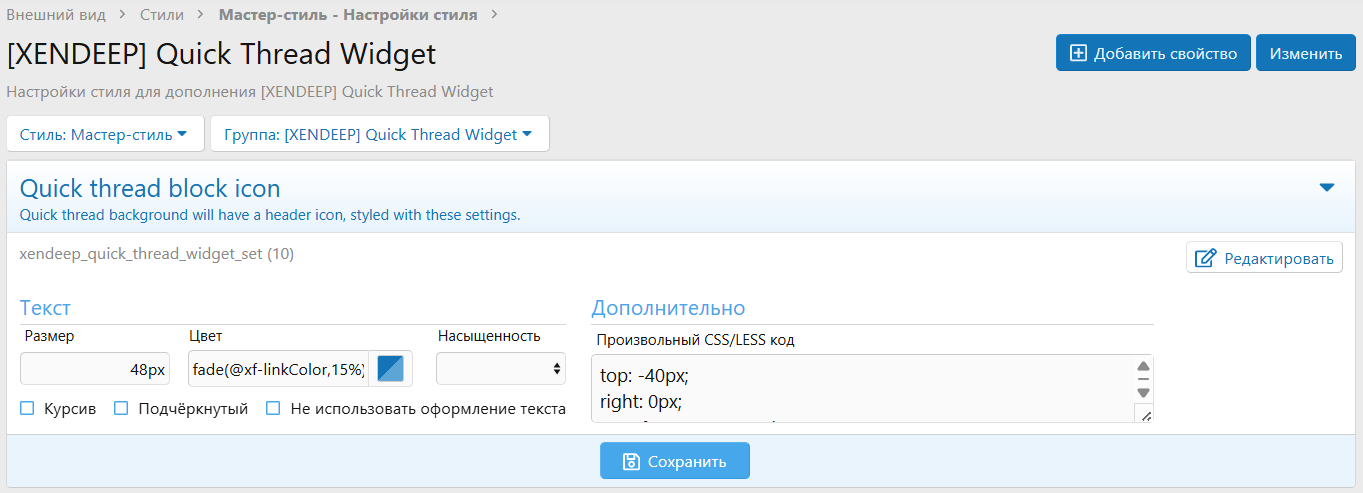The width and height of the screenshot is (1363, 493).
Task: Click the plus icon on Добавить свойство
Action: (x=1078, y=53)
